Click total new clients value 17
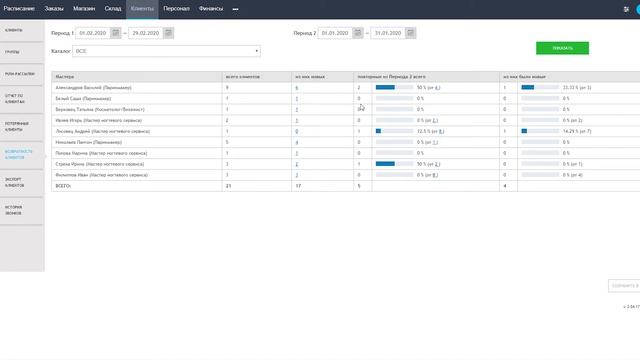640x360 pixels. [x=298, y=186]
